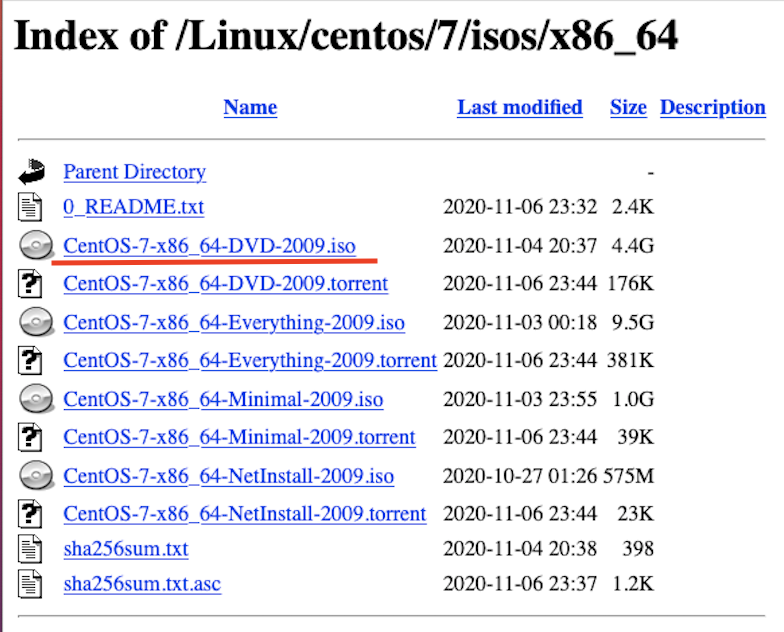Open the sha256sum.txt checksum file
Image resolution: width=784 pixels, height=632 pixels.
(x=126, y=549)
